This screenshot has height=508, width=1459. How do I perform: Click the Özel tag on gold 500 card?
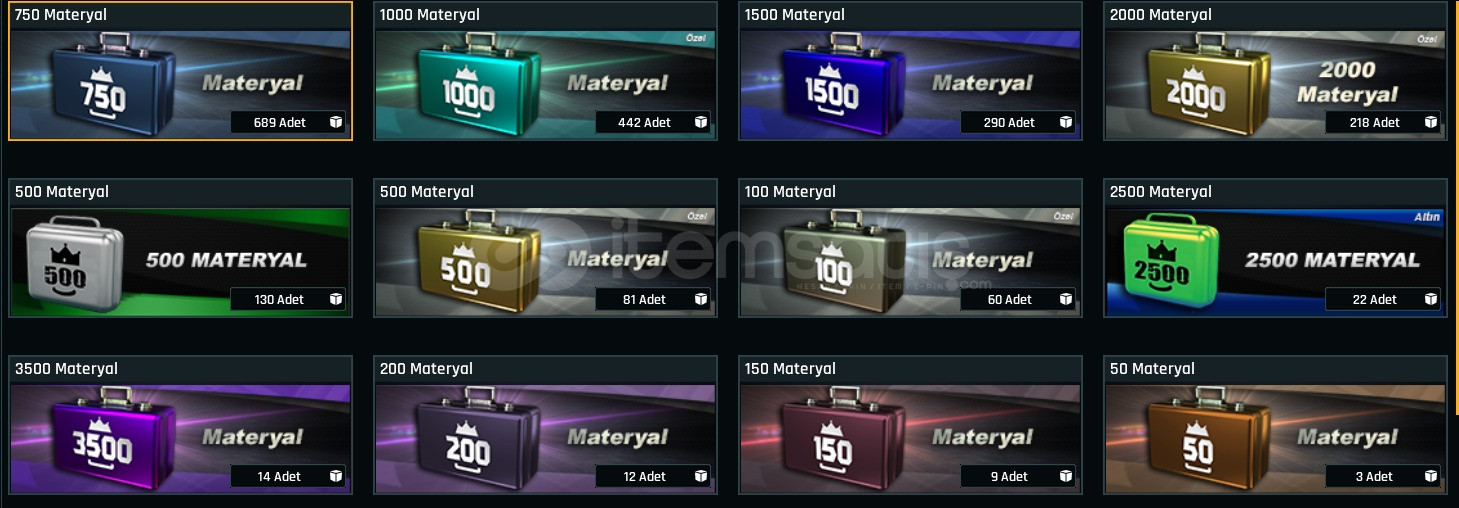(x=697, y=216)
